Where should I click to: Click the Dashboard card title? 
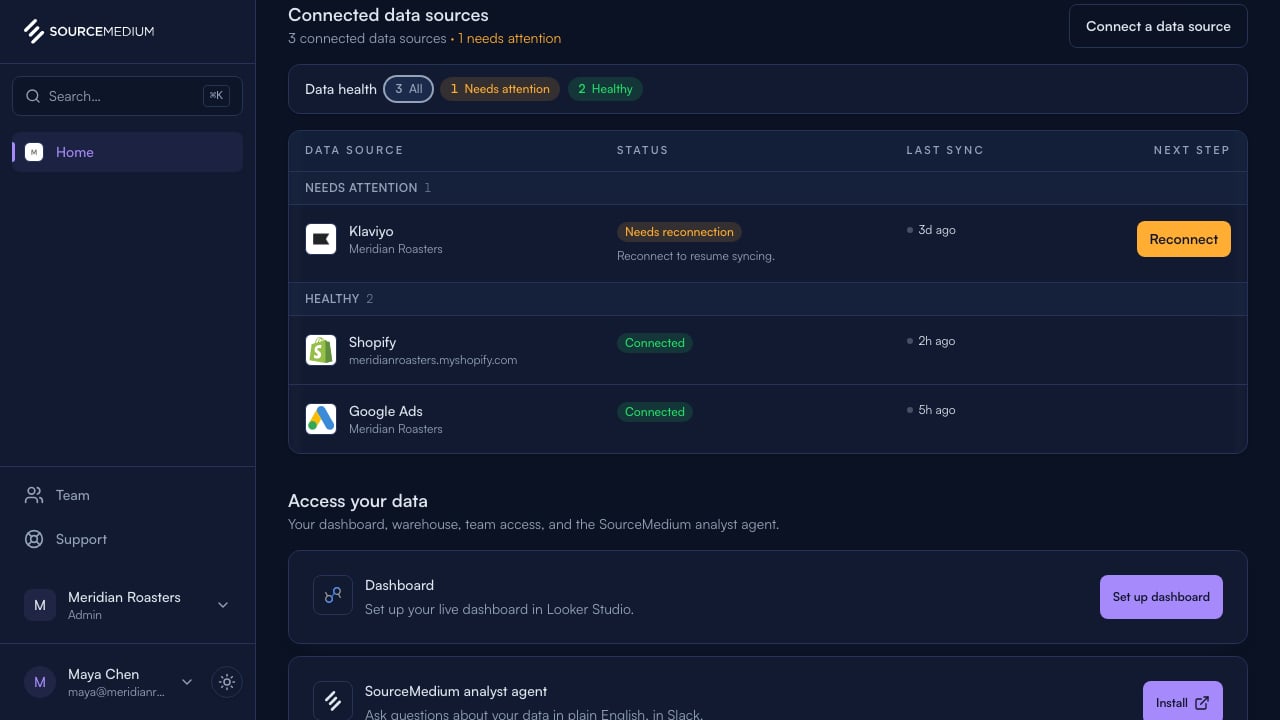[x=399, y=585]
